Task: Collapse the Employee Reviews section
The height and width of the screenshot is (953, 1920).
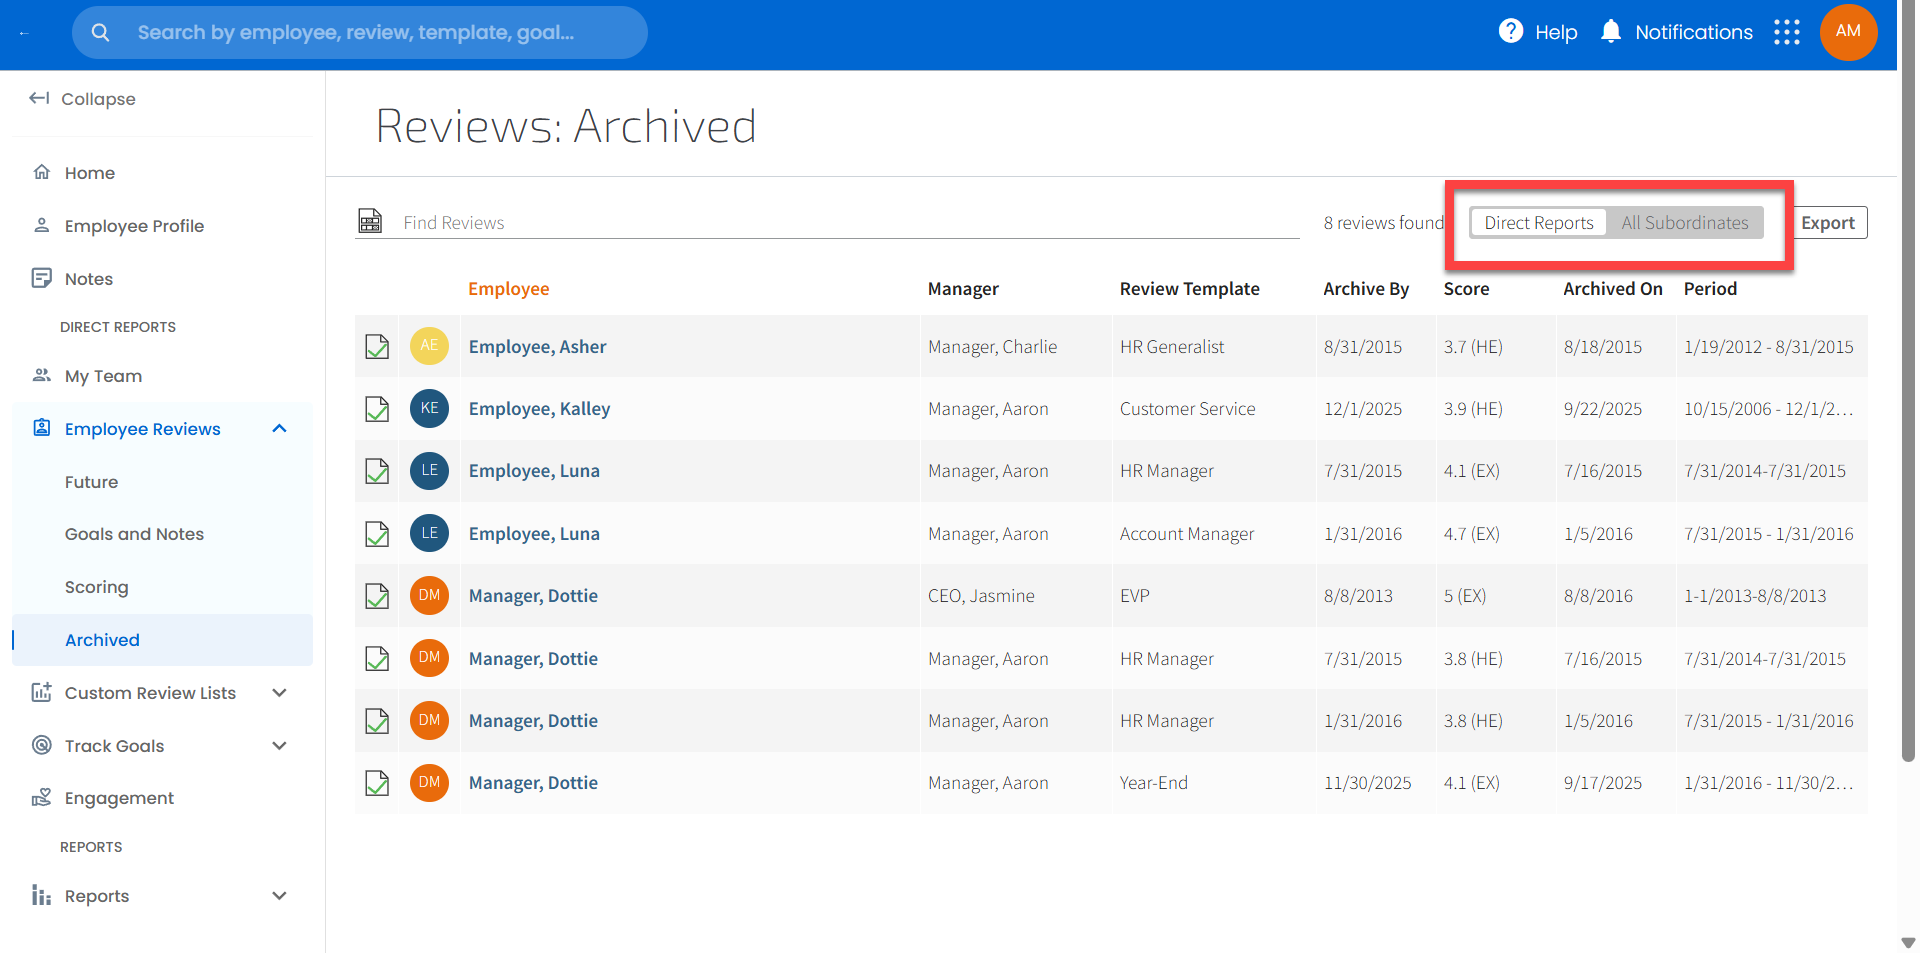Action: pyautogui.click(x=279, y=429)
